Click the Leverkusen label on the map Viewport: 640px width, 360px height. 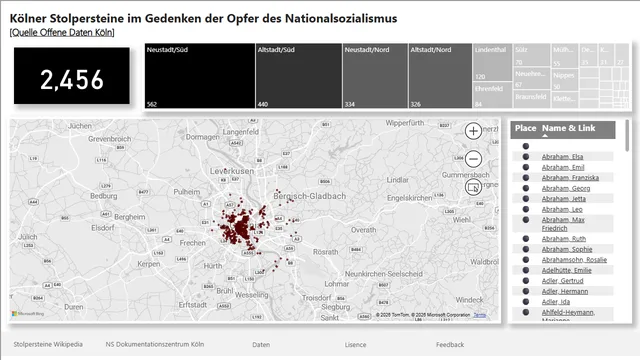coord(232,171)
